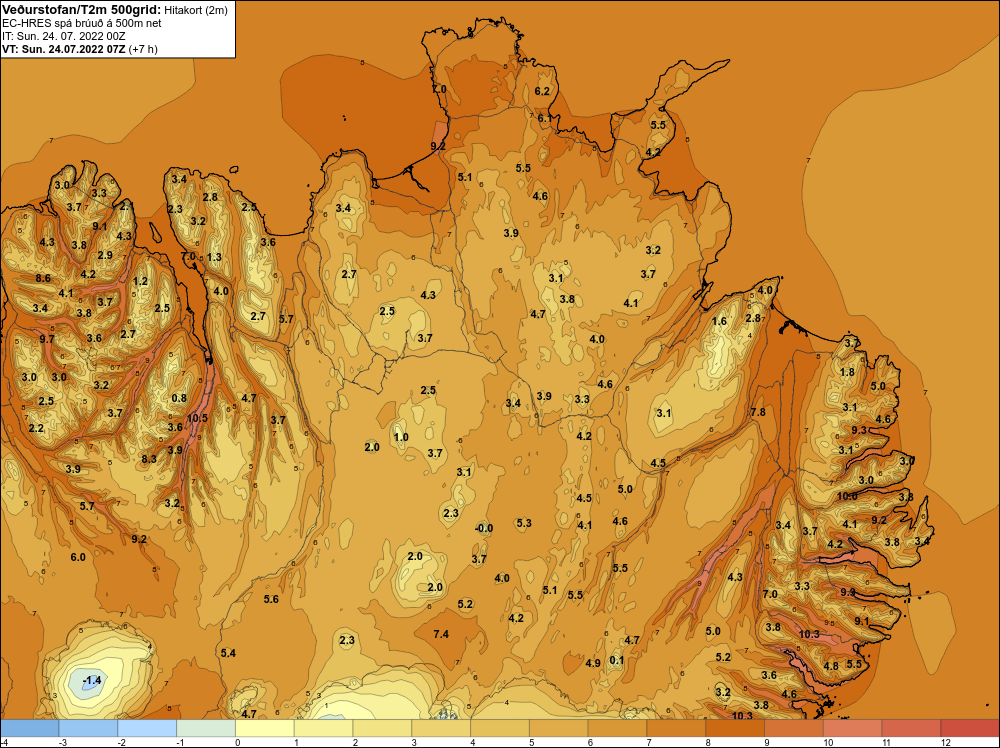Select the '1.6' temperature value

[719, 321]
